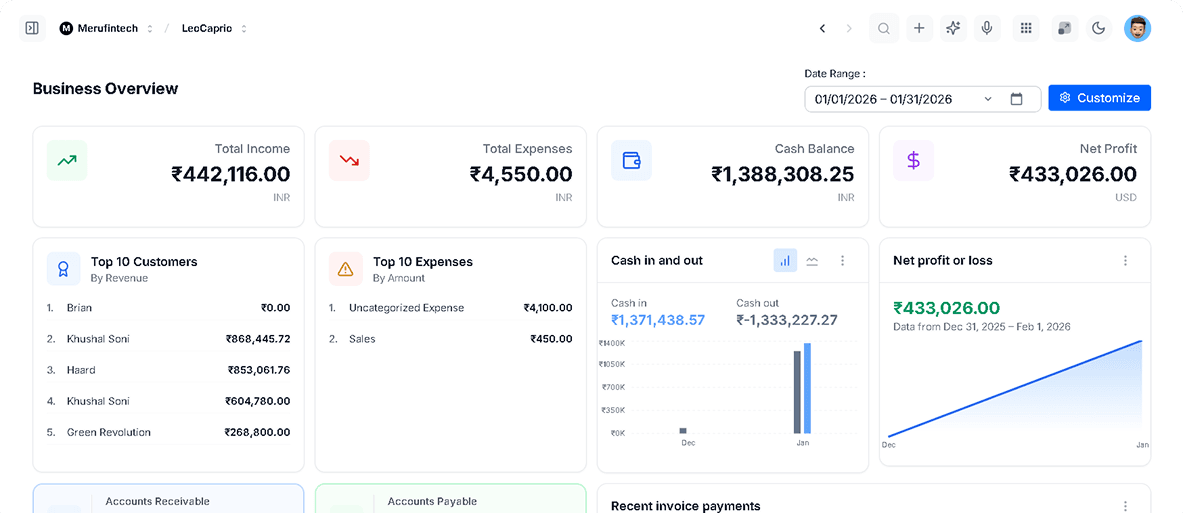
Task: Open the calendar picker icon
Action: click(x=1016, y=99)
